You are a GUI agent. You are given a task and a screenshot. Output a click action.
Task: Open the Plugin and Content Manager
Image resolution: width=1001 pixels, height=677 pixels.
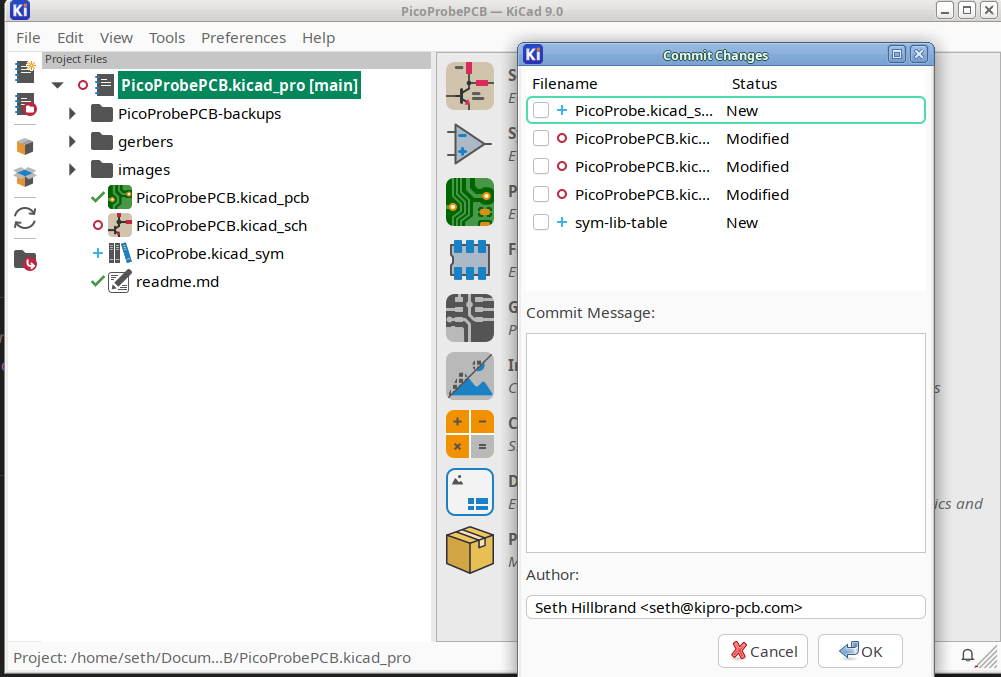point(470,550)
